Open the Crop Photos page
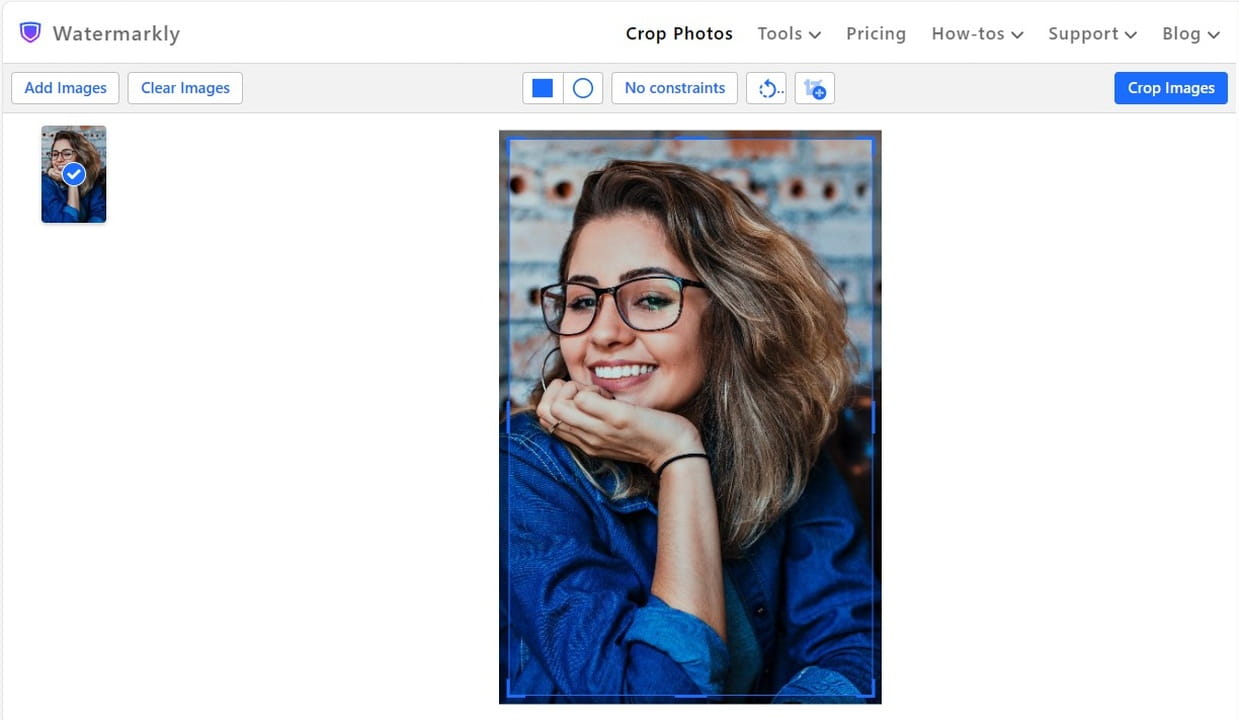Screen dimensions: 1239x720 click(679, 33)
